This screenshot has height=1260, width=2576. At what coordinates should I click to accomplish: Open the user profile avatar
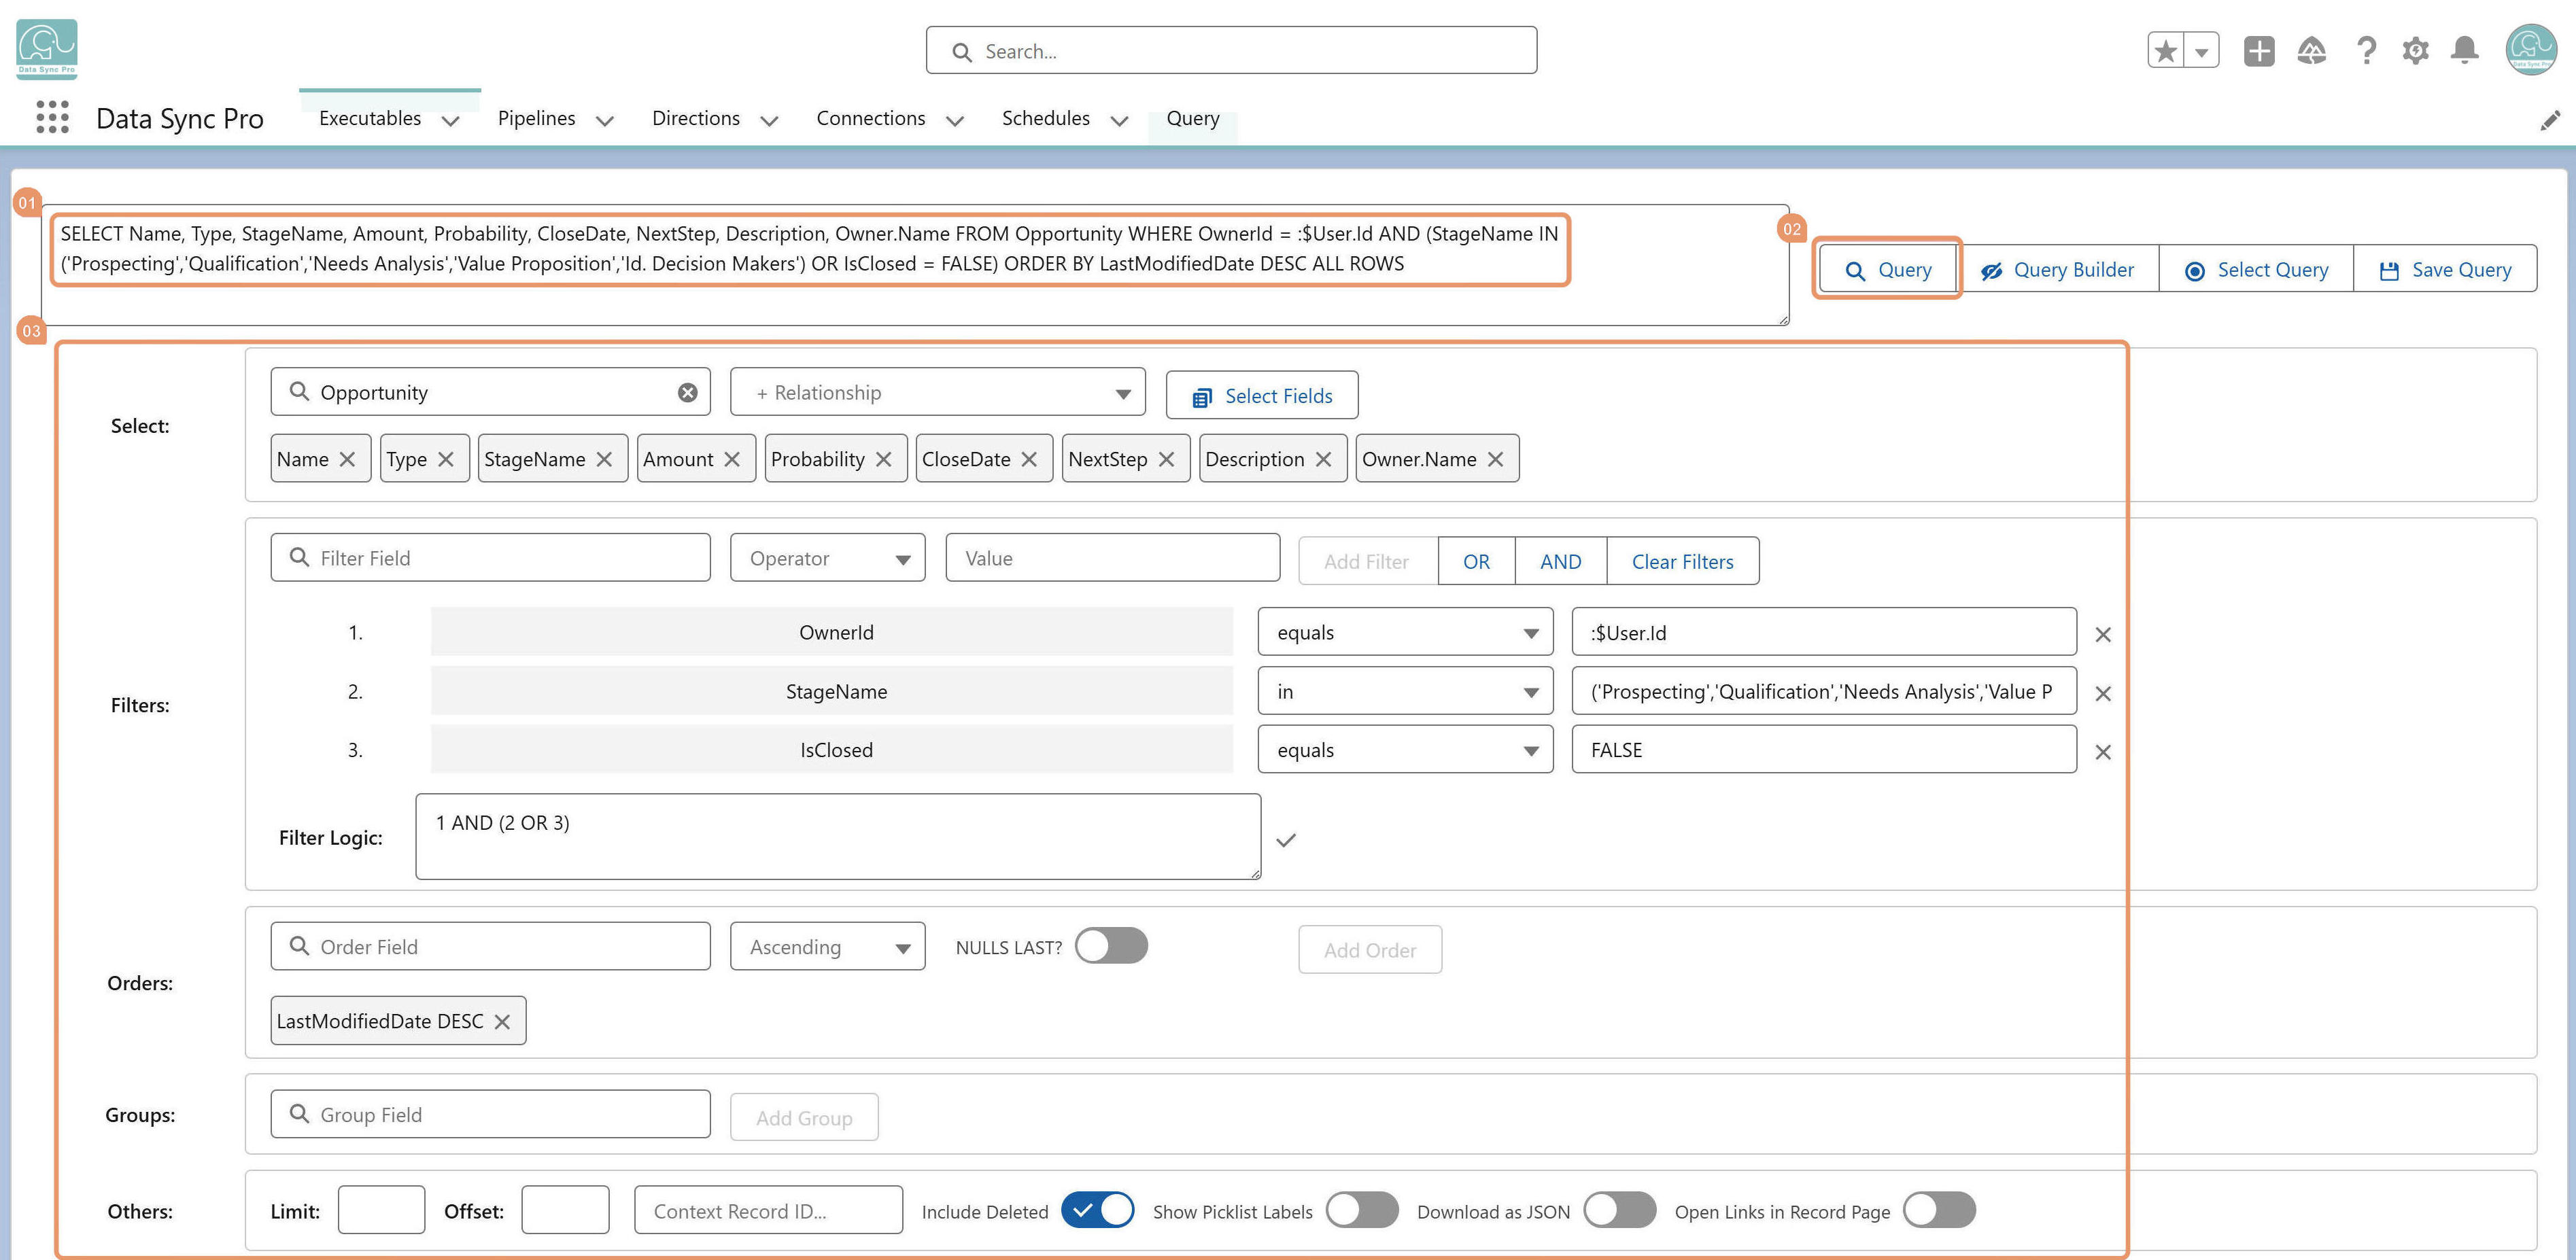(x=2531, y=49)
